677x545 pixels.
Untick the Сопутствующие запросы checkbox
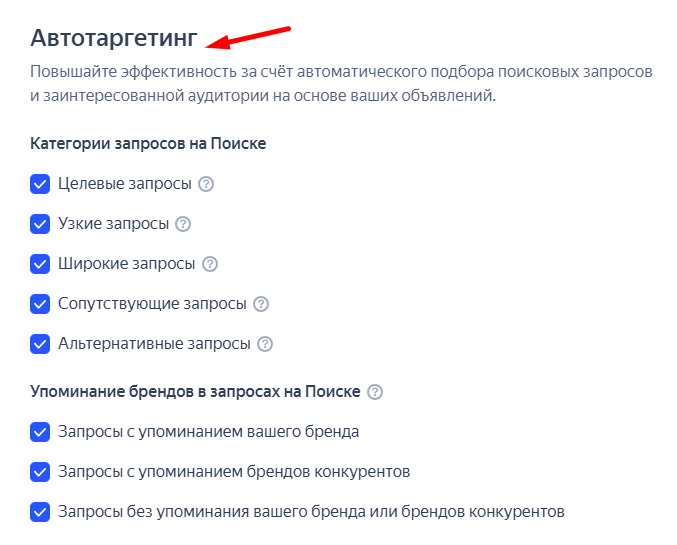click(40, 304)
